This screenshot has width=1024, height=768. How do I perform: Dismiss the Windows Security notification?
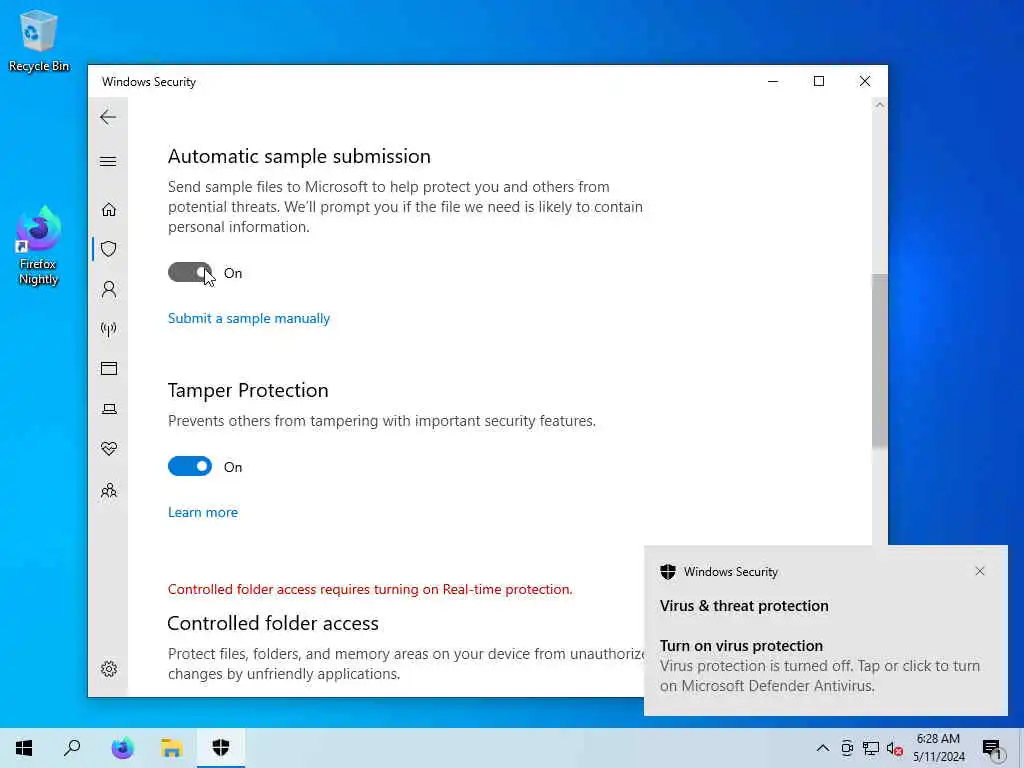tap(980, 571)
